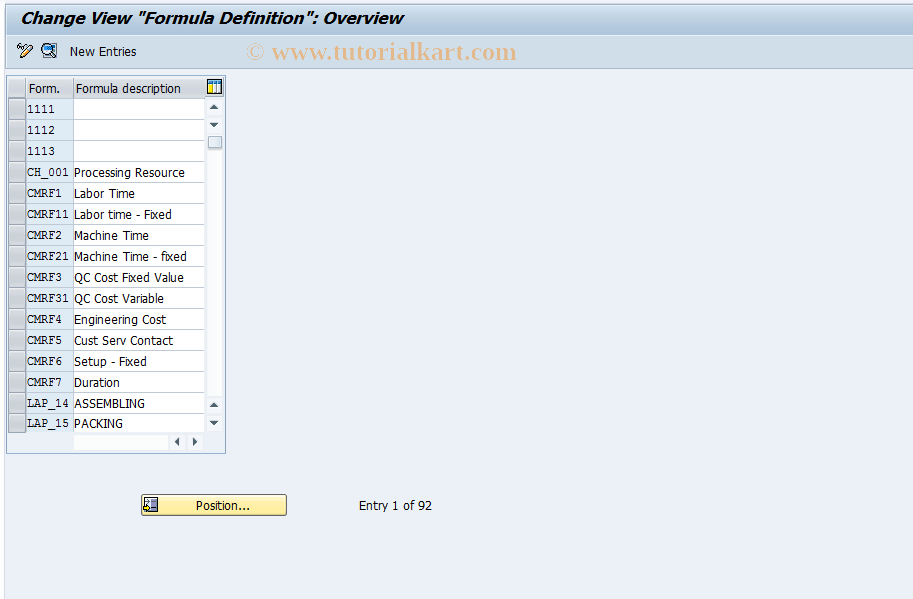Select row LAP_15 via its row selector
913x599 pixels.
(17, 423)
